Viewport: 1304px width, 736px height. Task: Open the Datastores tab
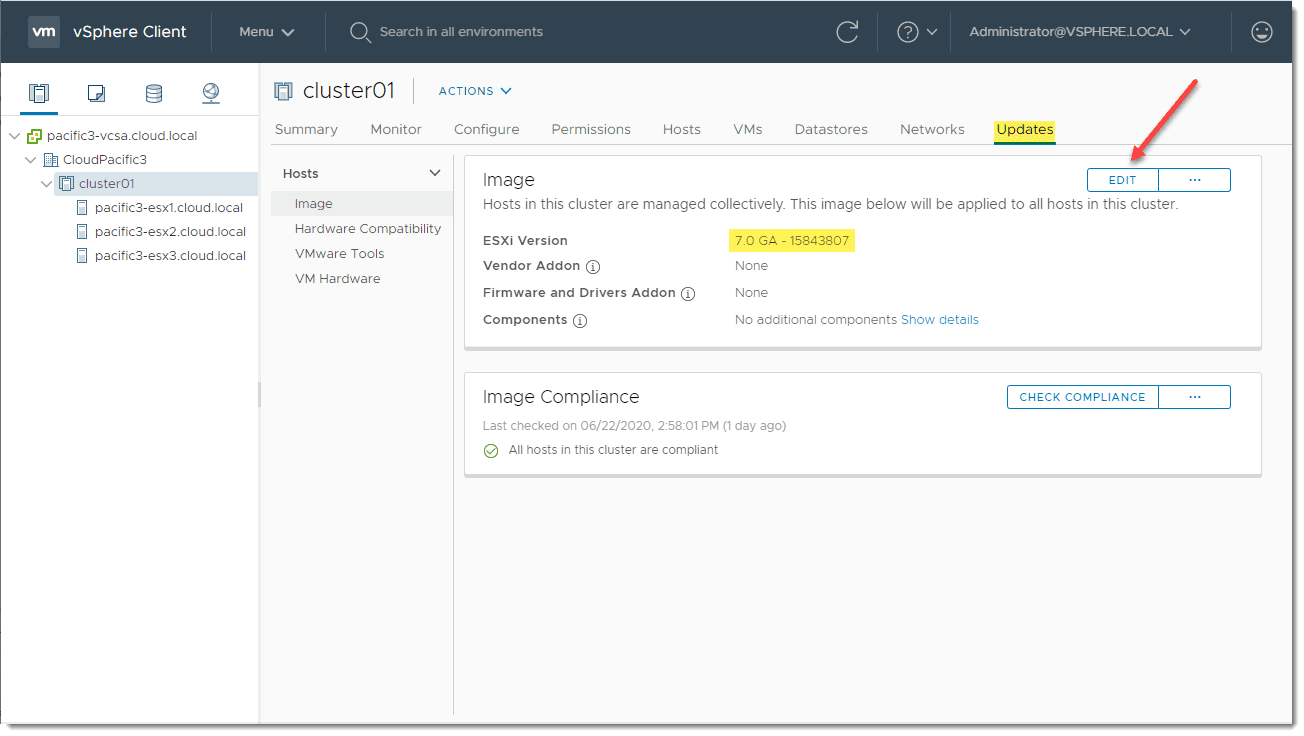831,129
